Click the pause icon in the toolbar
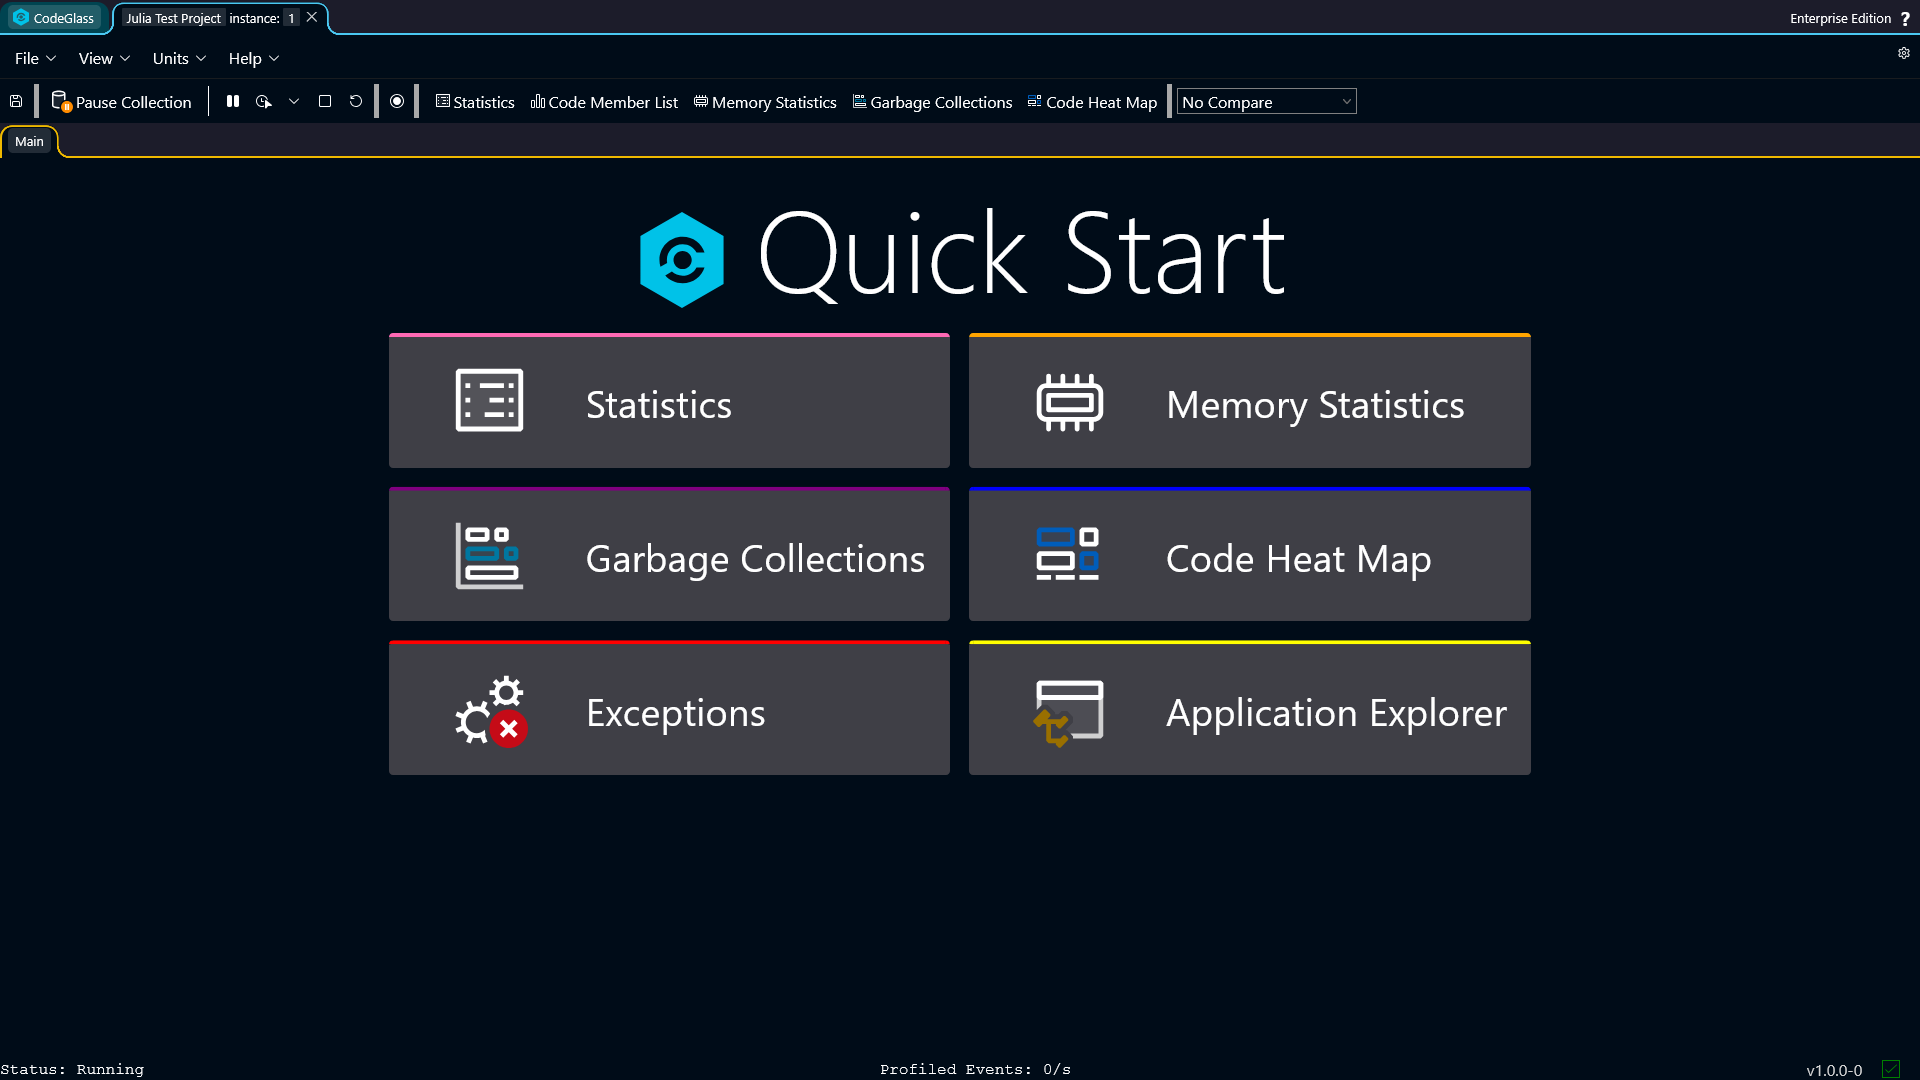Viewport: 1920px width, 1080px height. click(x=233, y=101)
